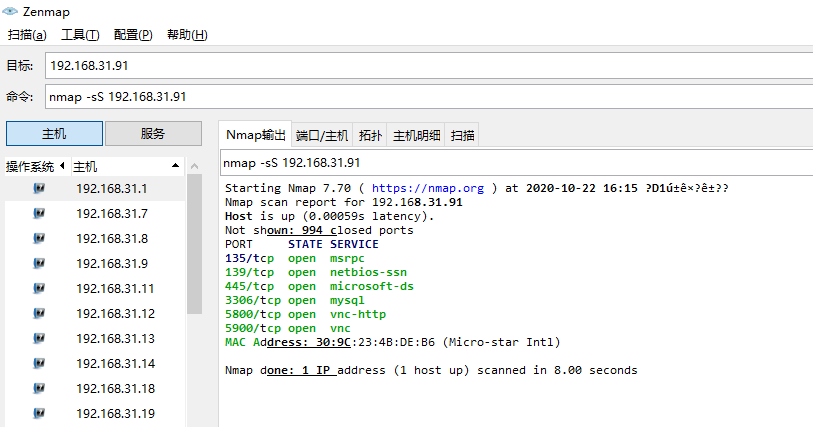Screen dimensions: 813x427
Task: Select host icon for 192.168.31.12
Action: click(39, 313)
